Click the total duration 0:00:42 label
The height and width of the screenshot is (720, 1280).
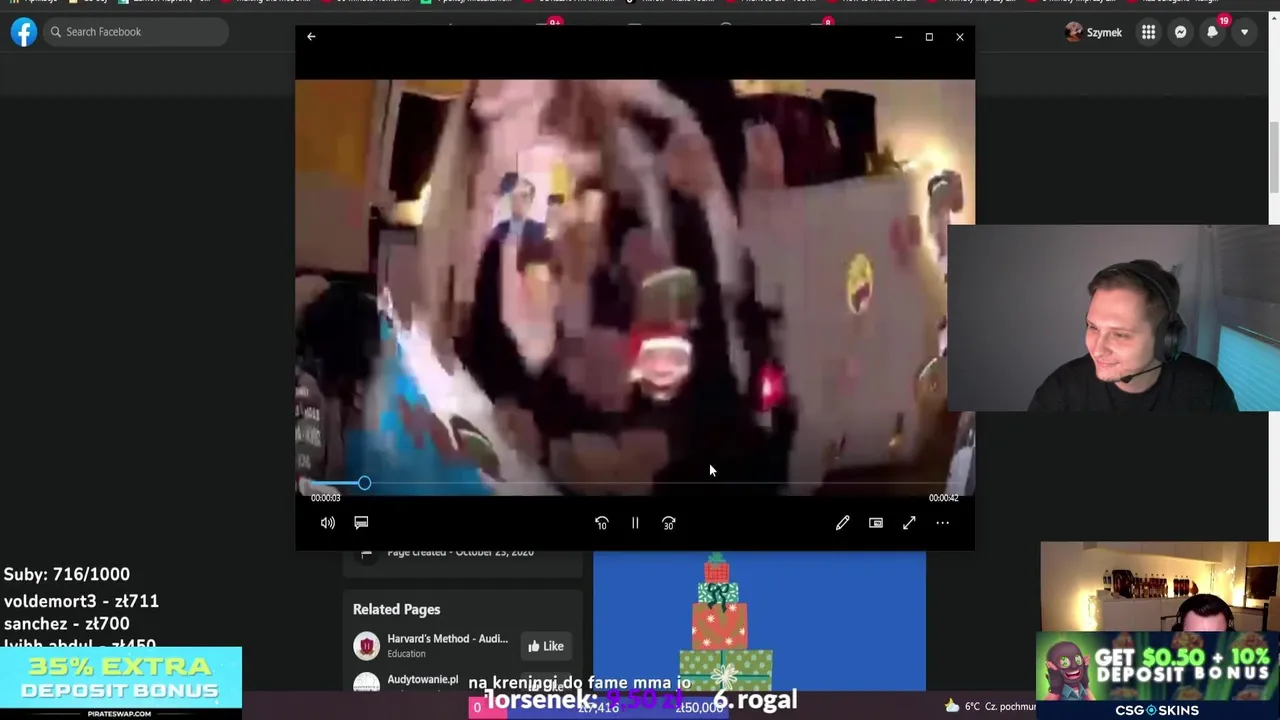(x=943, y=498)
